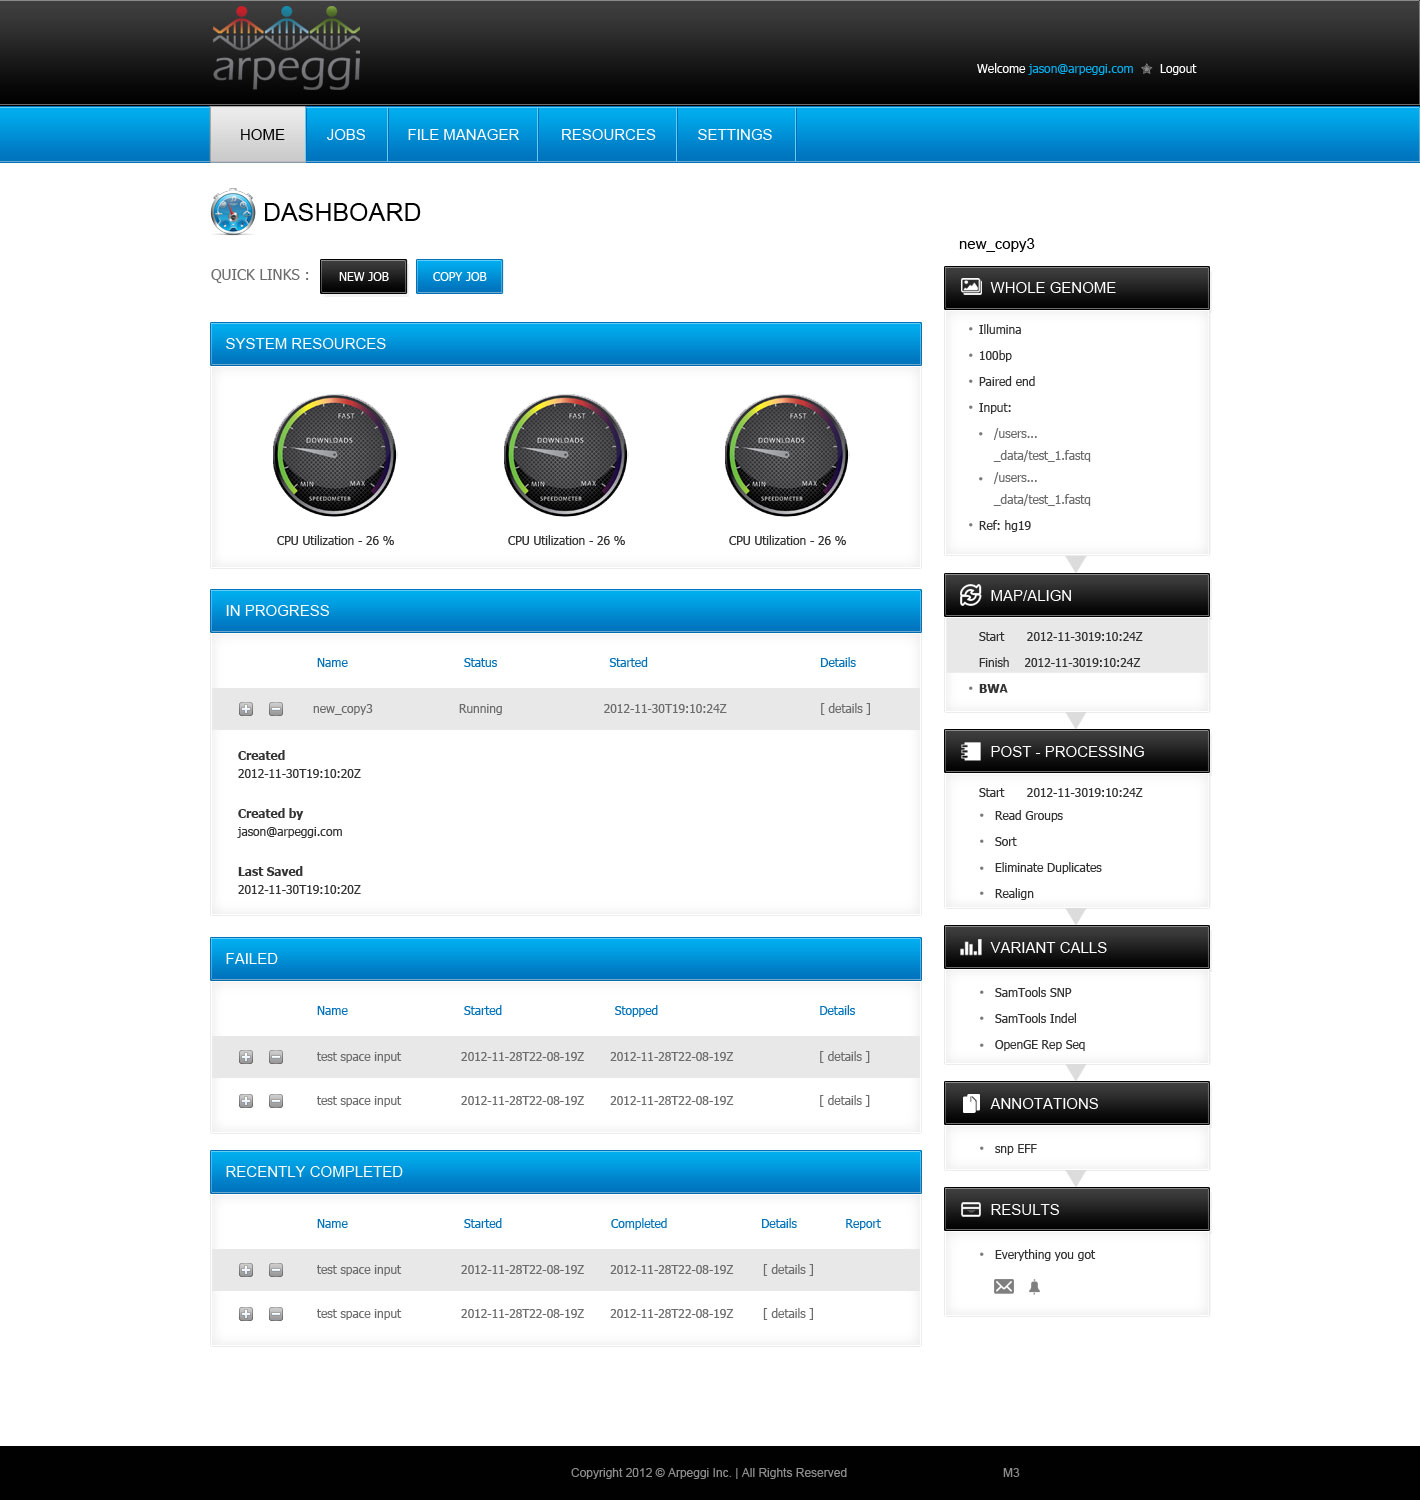
Task: Click the Dashboard compass icon
Action: pyautogui.click(x=233, y=212)
